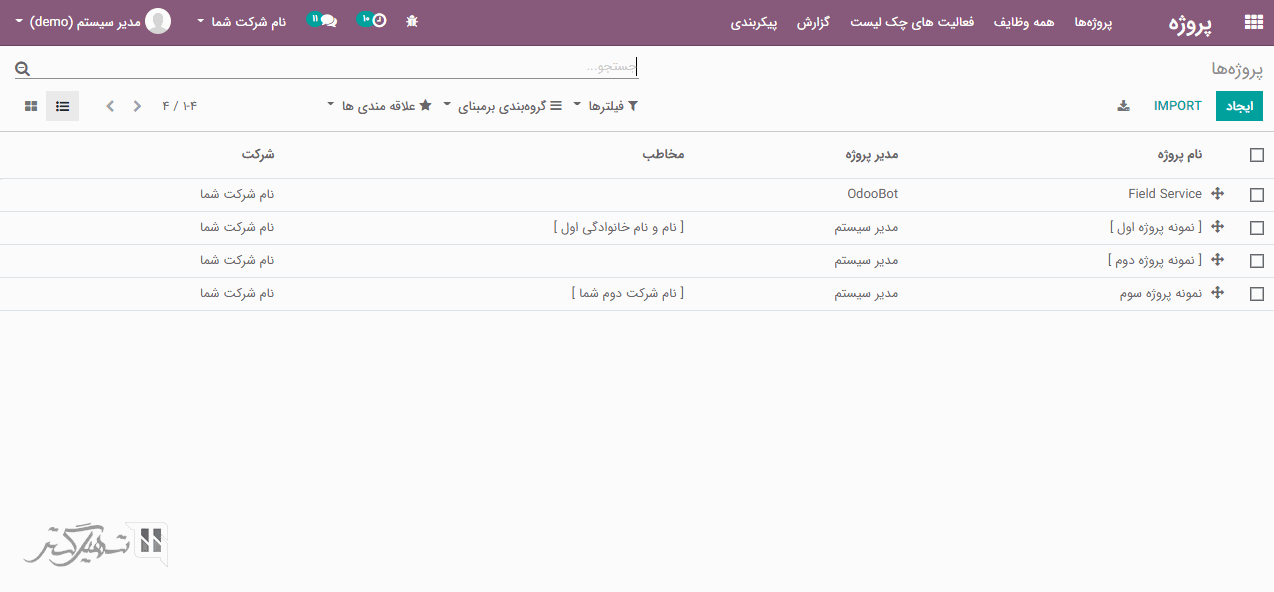The height and width of the screenshot is (592, 1274).
Task: Tick checkbox for نمونه پروژه سوم
Action: pyautogui.click(x=1256, y=294)
